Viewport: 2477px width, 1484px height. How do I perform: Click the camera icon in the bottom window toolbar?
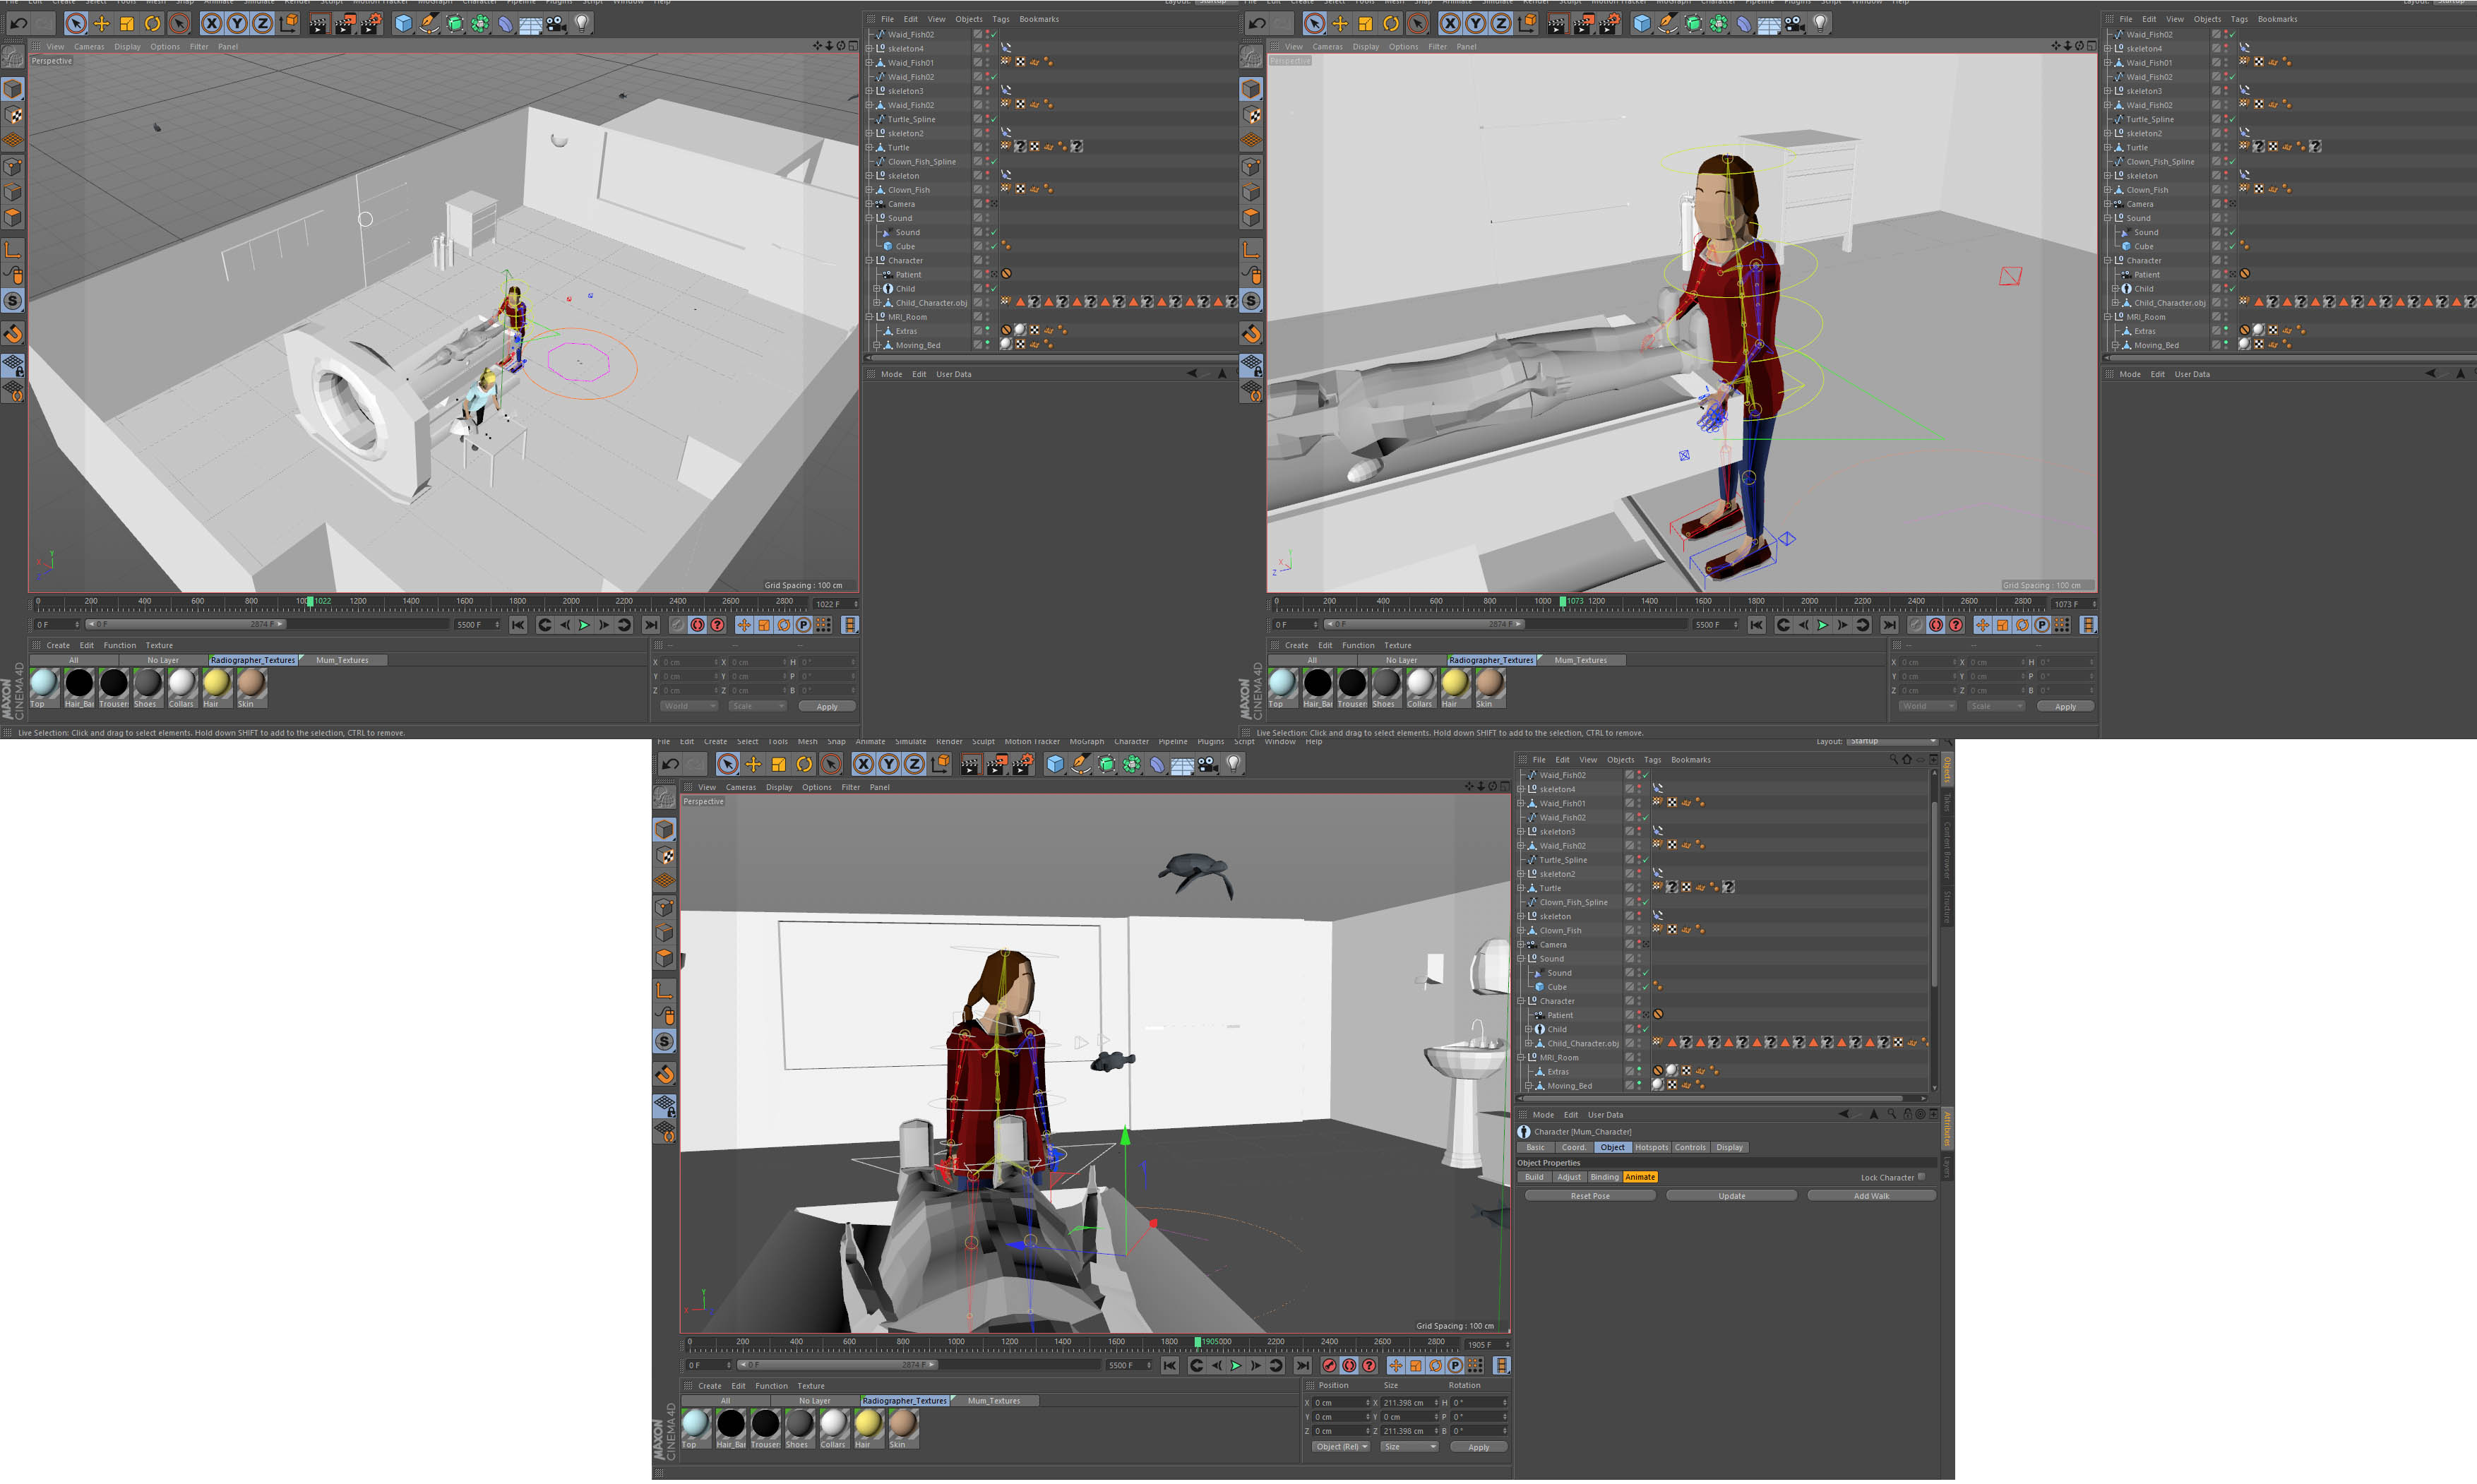point(1208,764)
